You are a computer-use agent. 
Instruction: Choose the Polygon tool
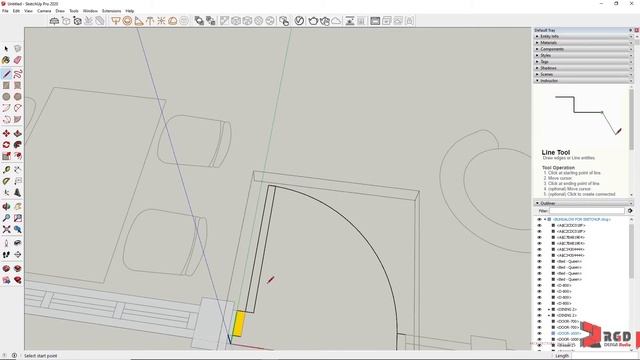point(18,97)
